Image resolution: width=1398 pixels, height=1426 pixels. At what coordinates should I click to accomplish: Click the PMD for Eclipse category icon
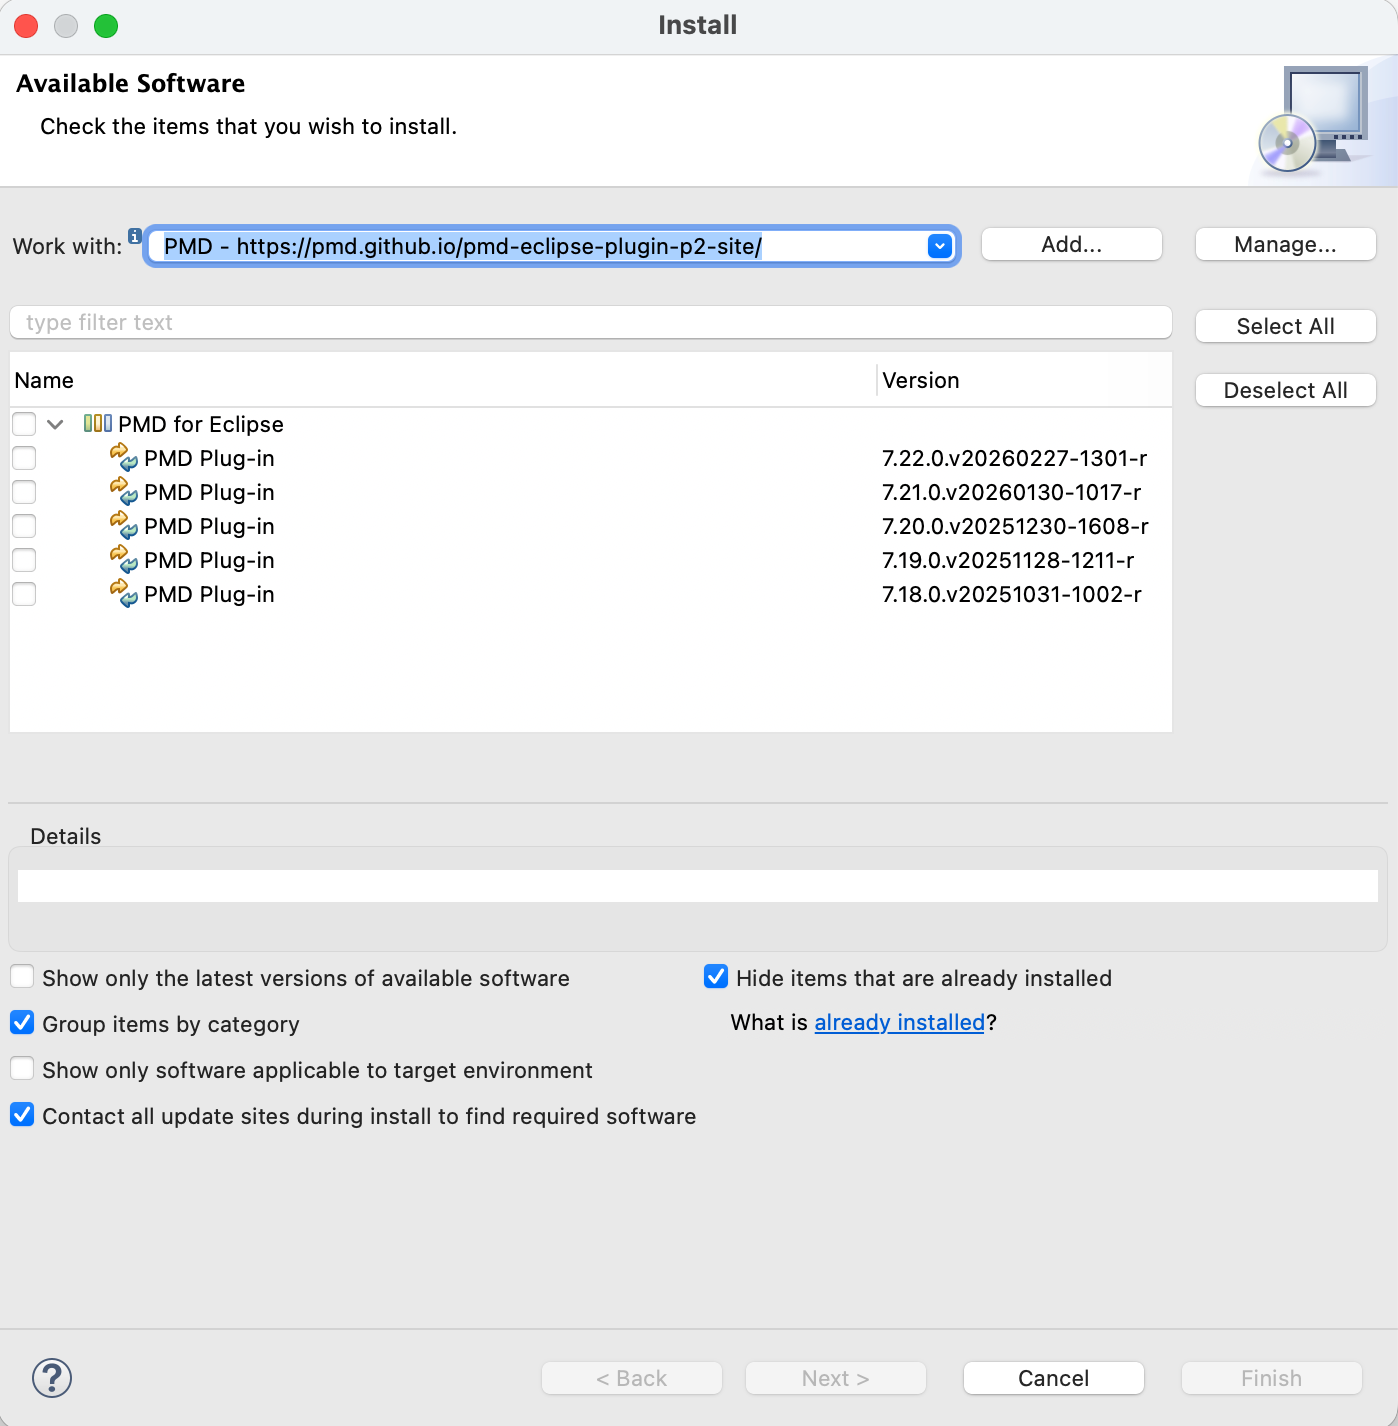click(x=97, y=423)
